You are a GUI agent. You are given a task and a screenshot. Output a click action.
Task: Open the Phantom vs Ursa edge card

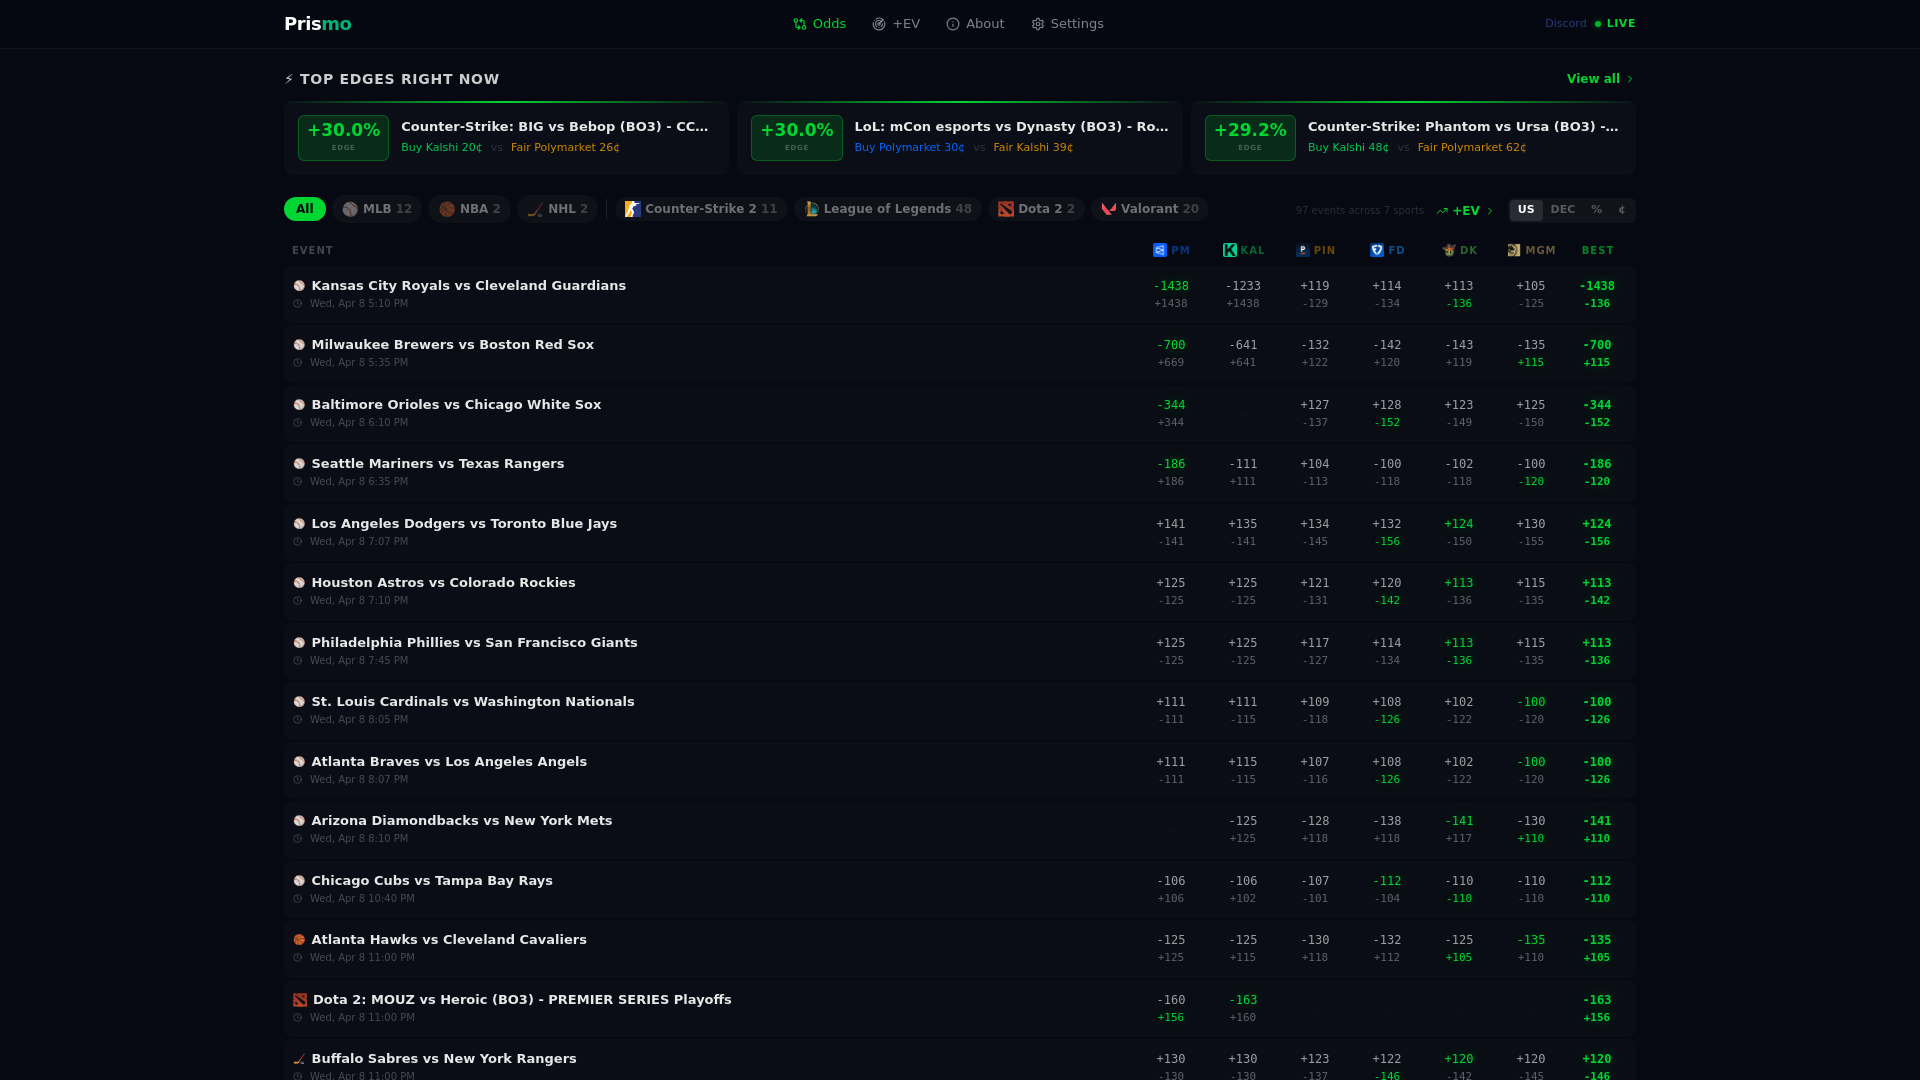[x=1413, y=138]
